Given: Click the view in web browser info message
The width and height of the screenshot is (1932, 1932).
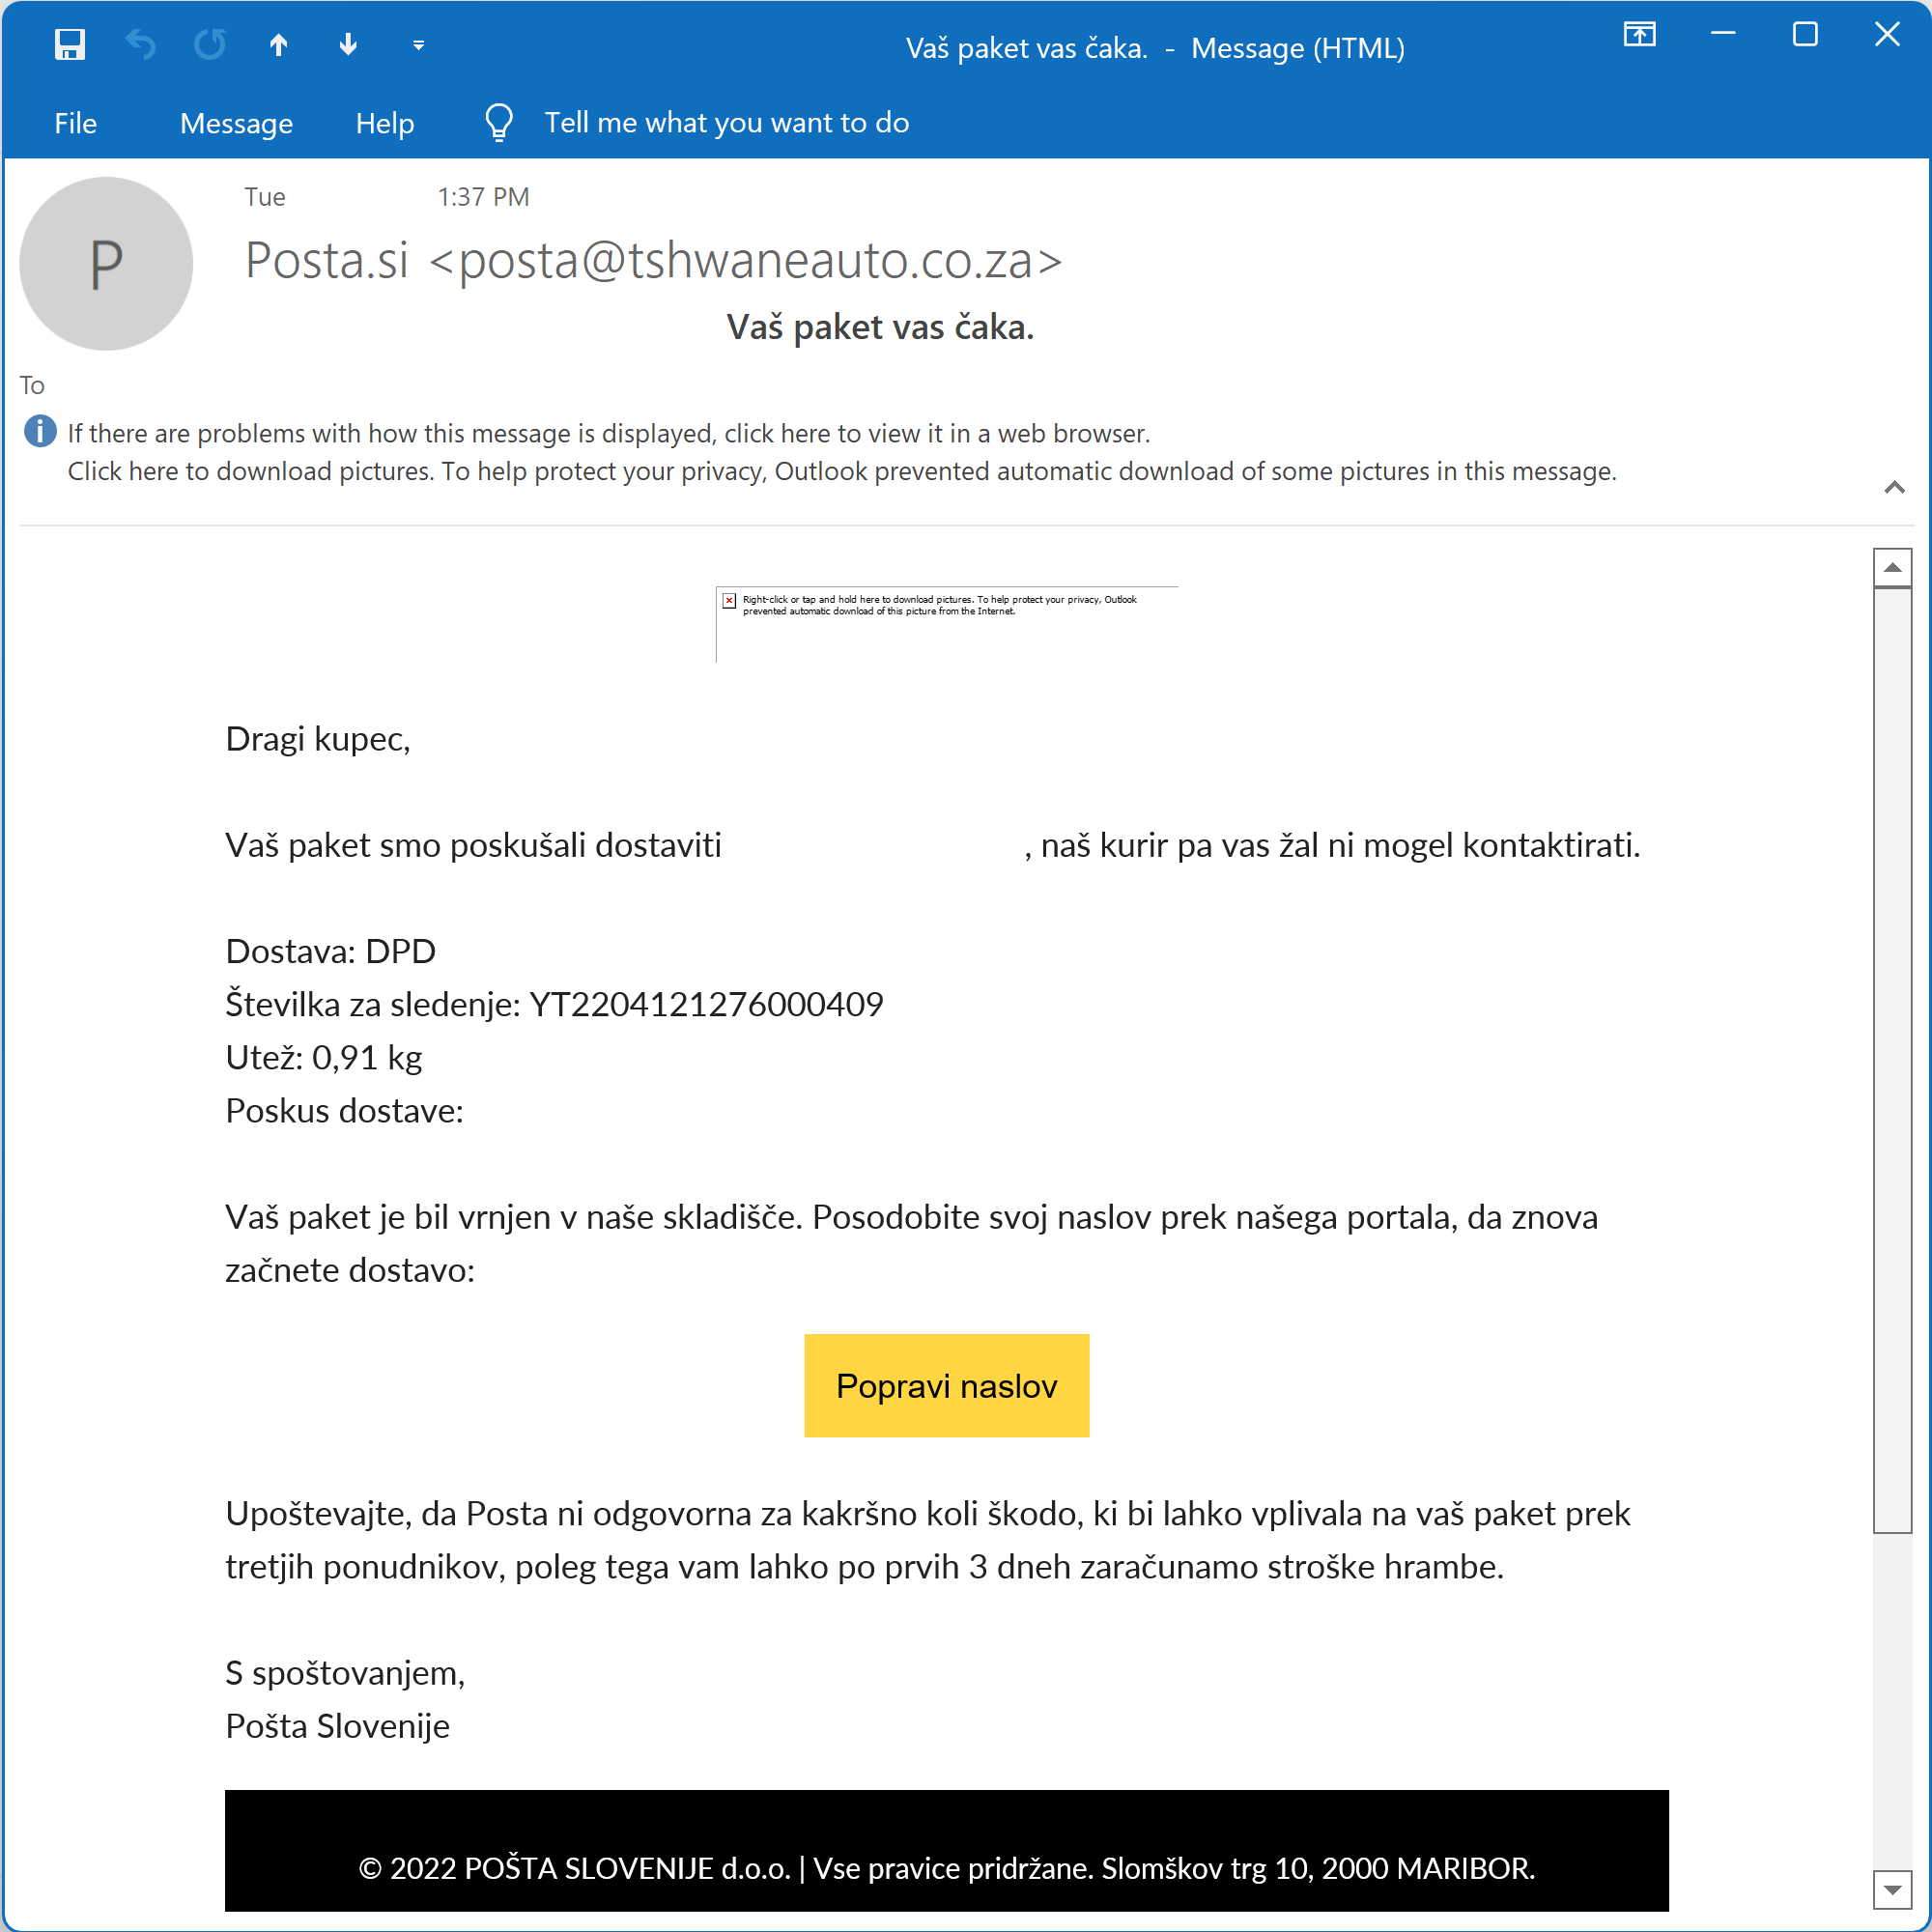Looking at the screenshot, I should [609, 433].
